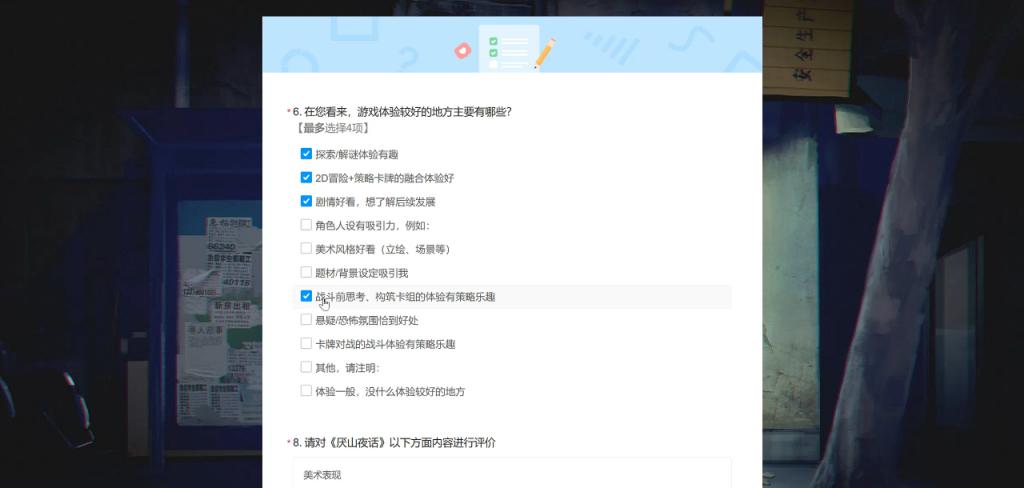
Task: Uncheck 2D冒险+策略卡牌的融合体验好 option
Action: click(x=306, y=177)
